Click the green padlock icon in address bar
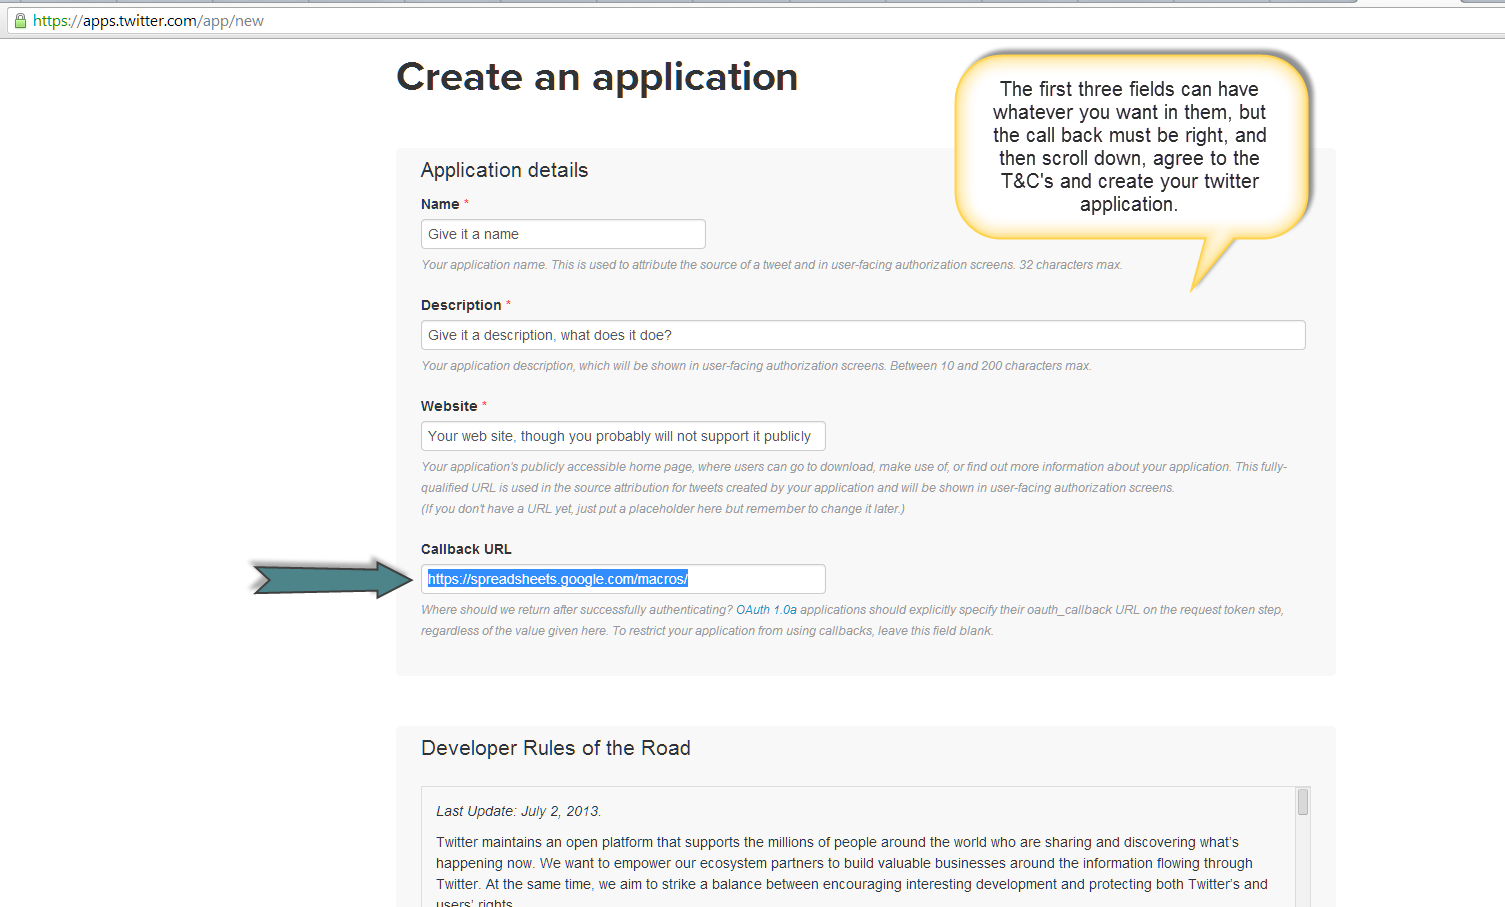 [19, 20]
